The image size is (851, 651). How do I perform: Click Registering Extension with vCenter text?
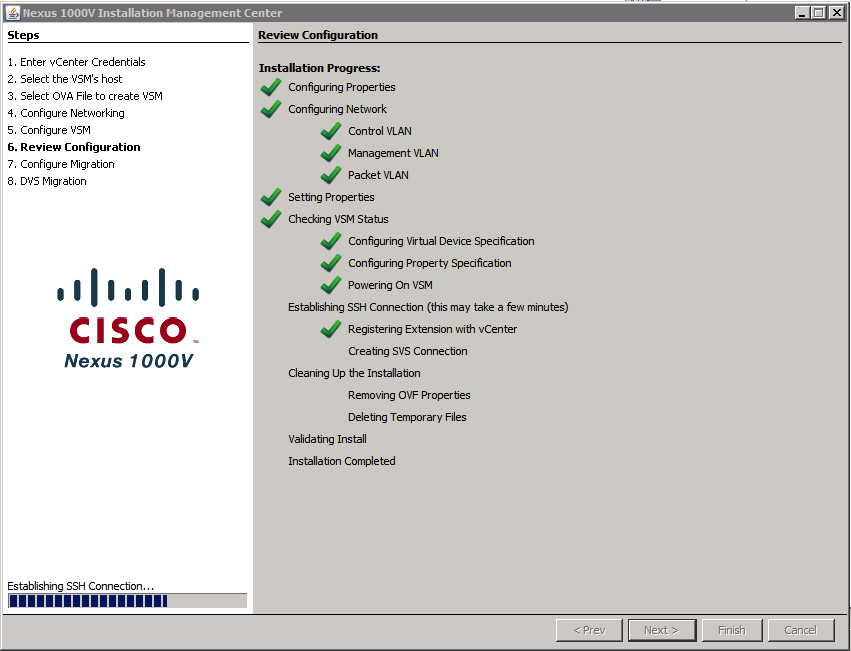tap(433, 329)
